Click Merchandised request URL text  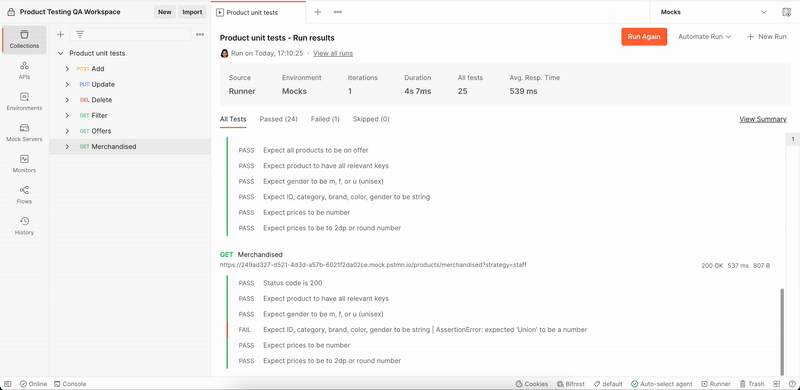pos(373,265)
